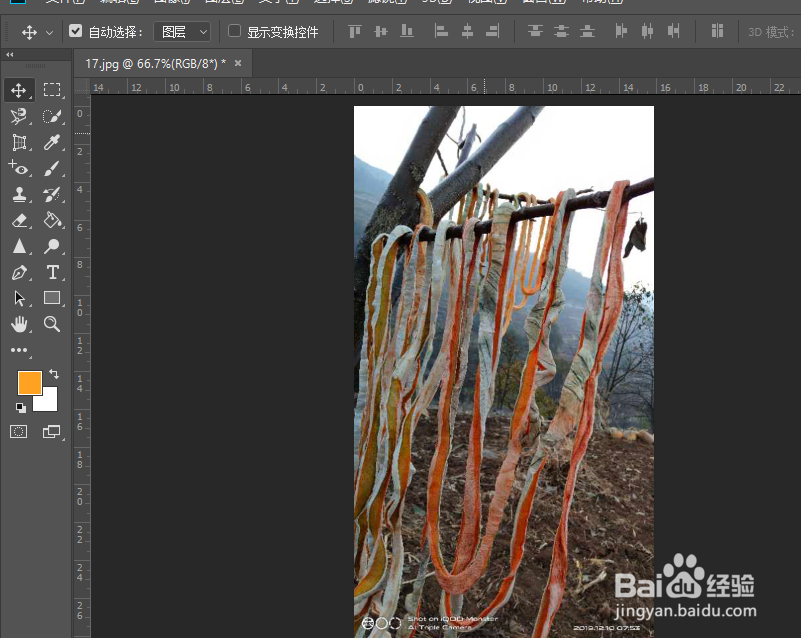Distribute left edges of layers
This screenshot has width=801, height=638.
coord(621,32)
